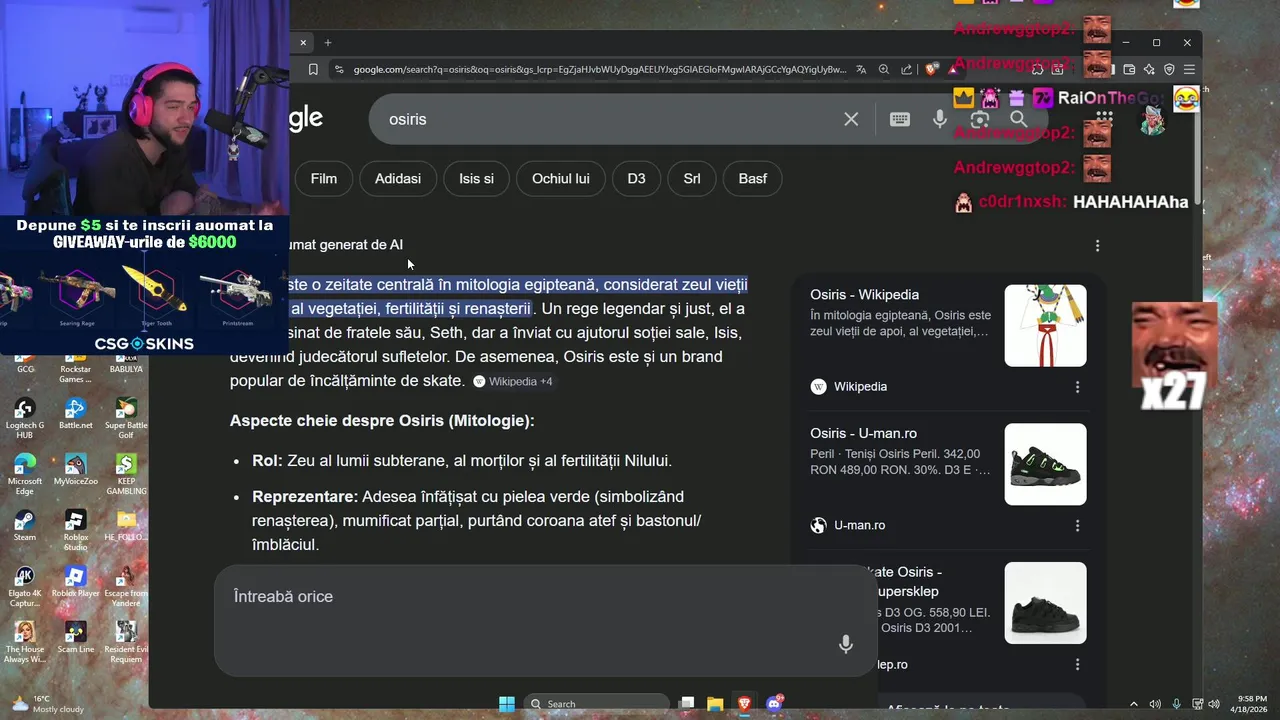Select the Microsoft Edge desktop shortcut

[25, 474]
